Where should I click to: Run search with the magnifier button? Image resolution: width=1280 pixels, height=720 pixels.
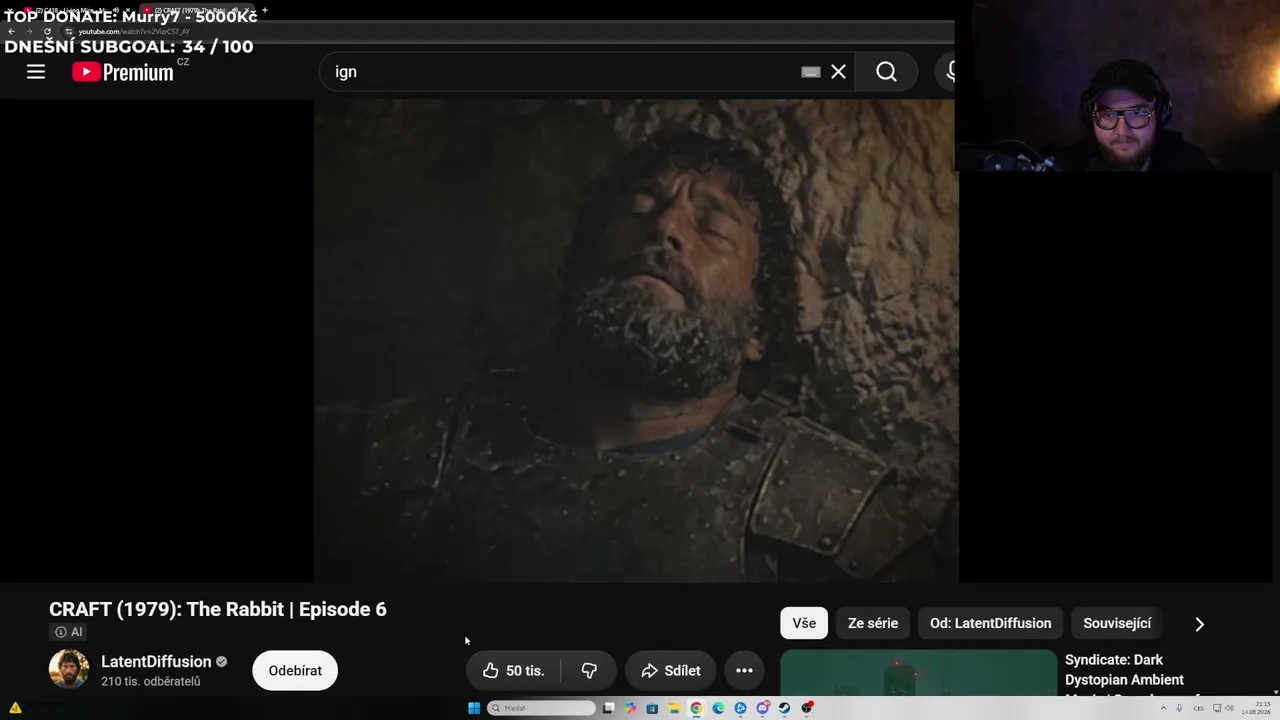(x=886, y=72)
